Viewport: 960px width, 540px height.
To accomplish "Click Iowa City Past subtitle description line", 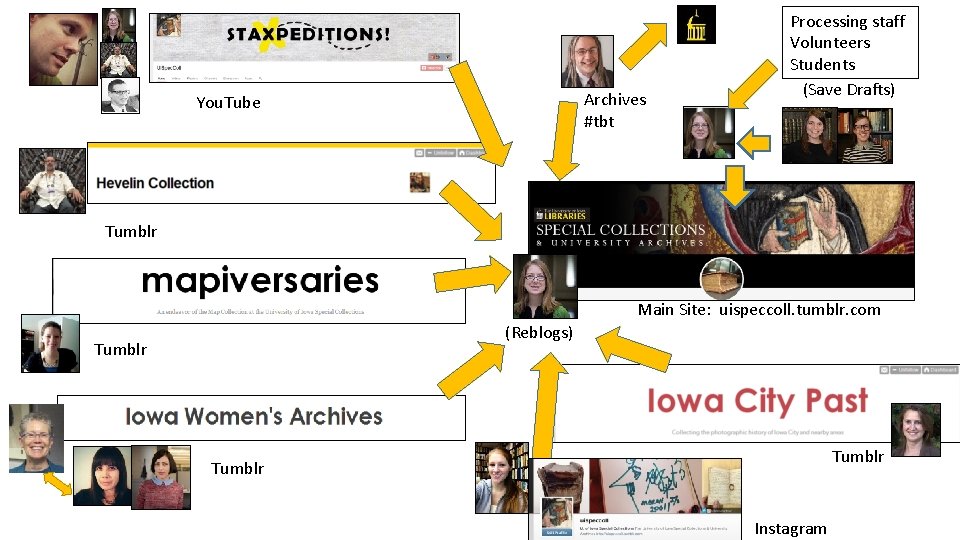I will (757, 432).
